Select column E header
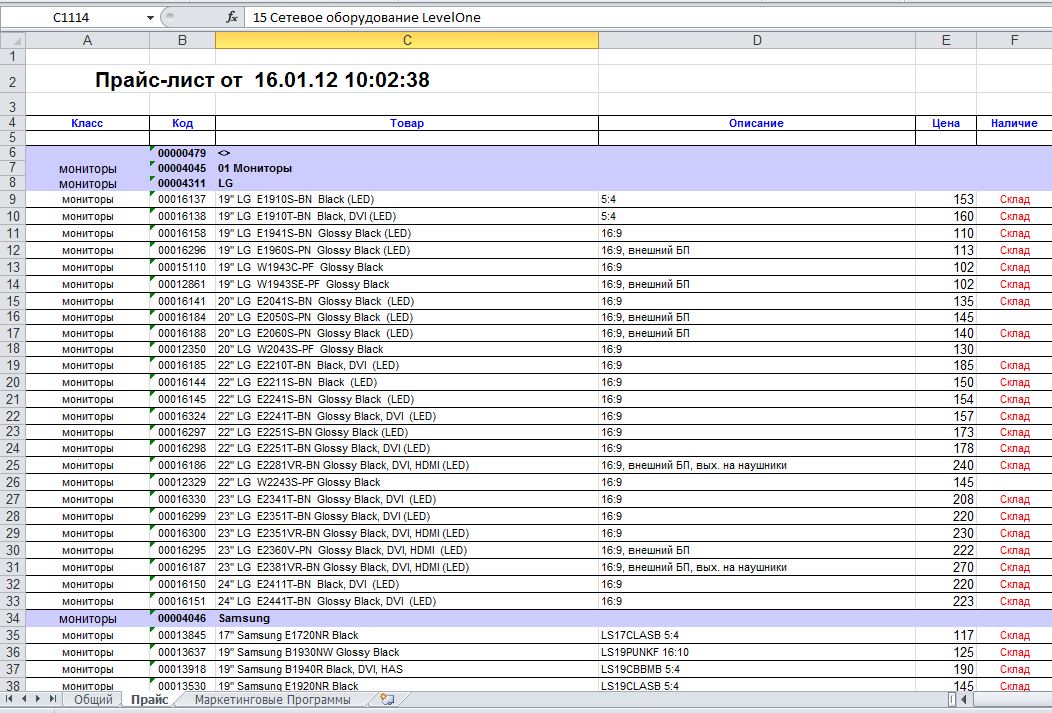The image size is (1052, 713). [945, 40]
